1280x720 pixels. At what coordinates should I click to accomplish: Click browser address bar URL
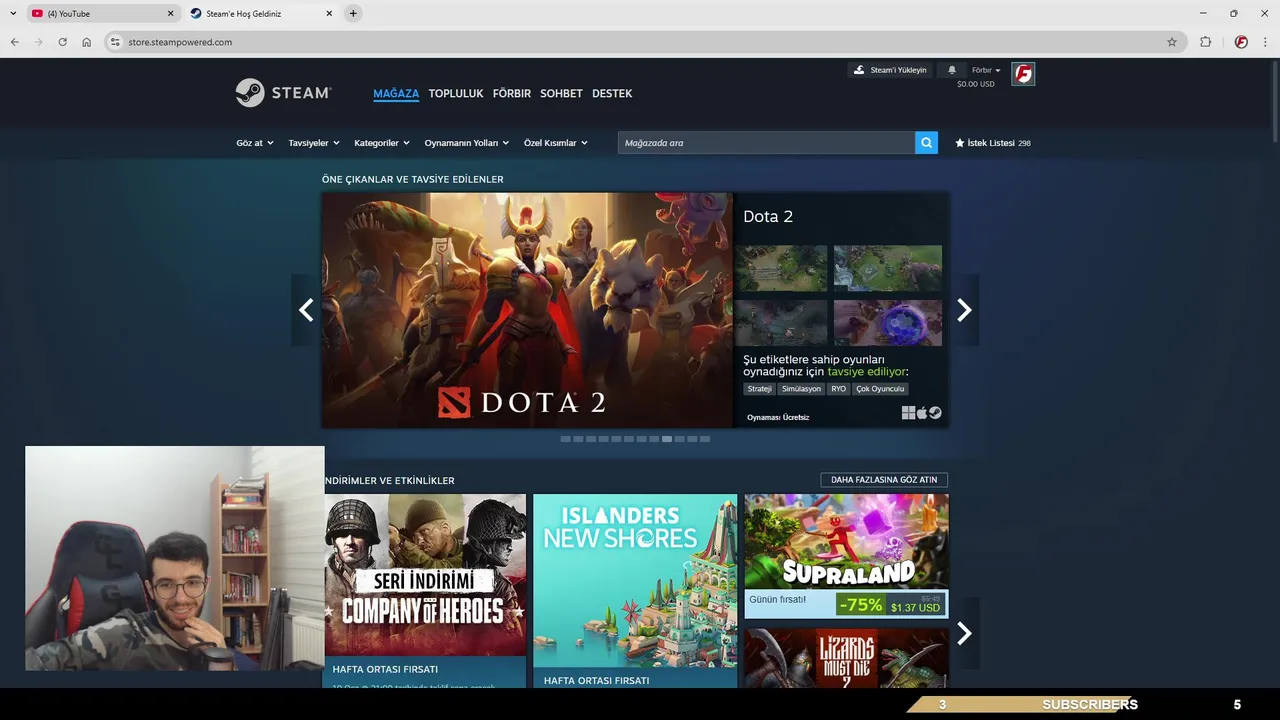tap(180, 42)
